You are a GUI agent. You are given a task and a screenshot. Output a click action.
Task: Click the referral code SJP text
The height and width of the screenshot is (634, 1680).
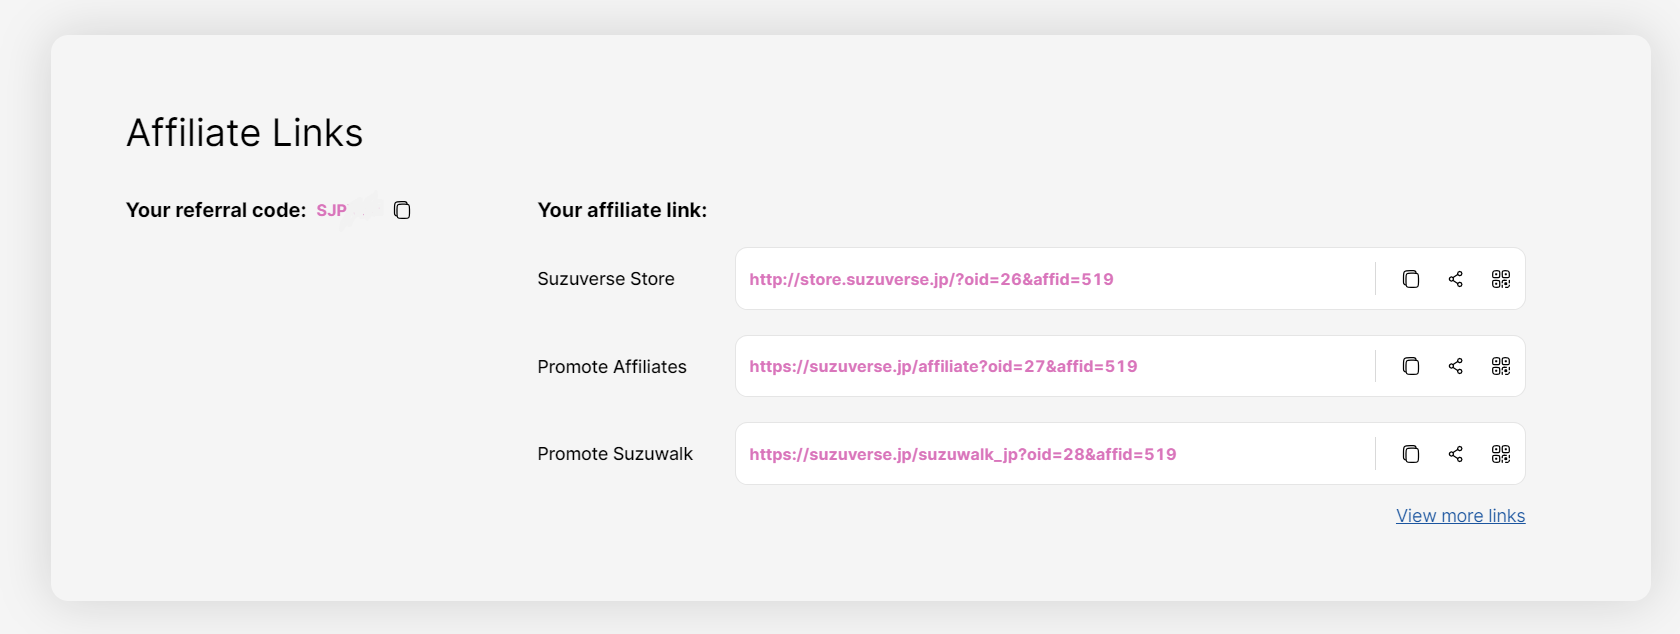[332, 210]
